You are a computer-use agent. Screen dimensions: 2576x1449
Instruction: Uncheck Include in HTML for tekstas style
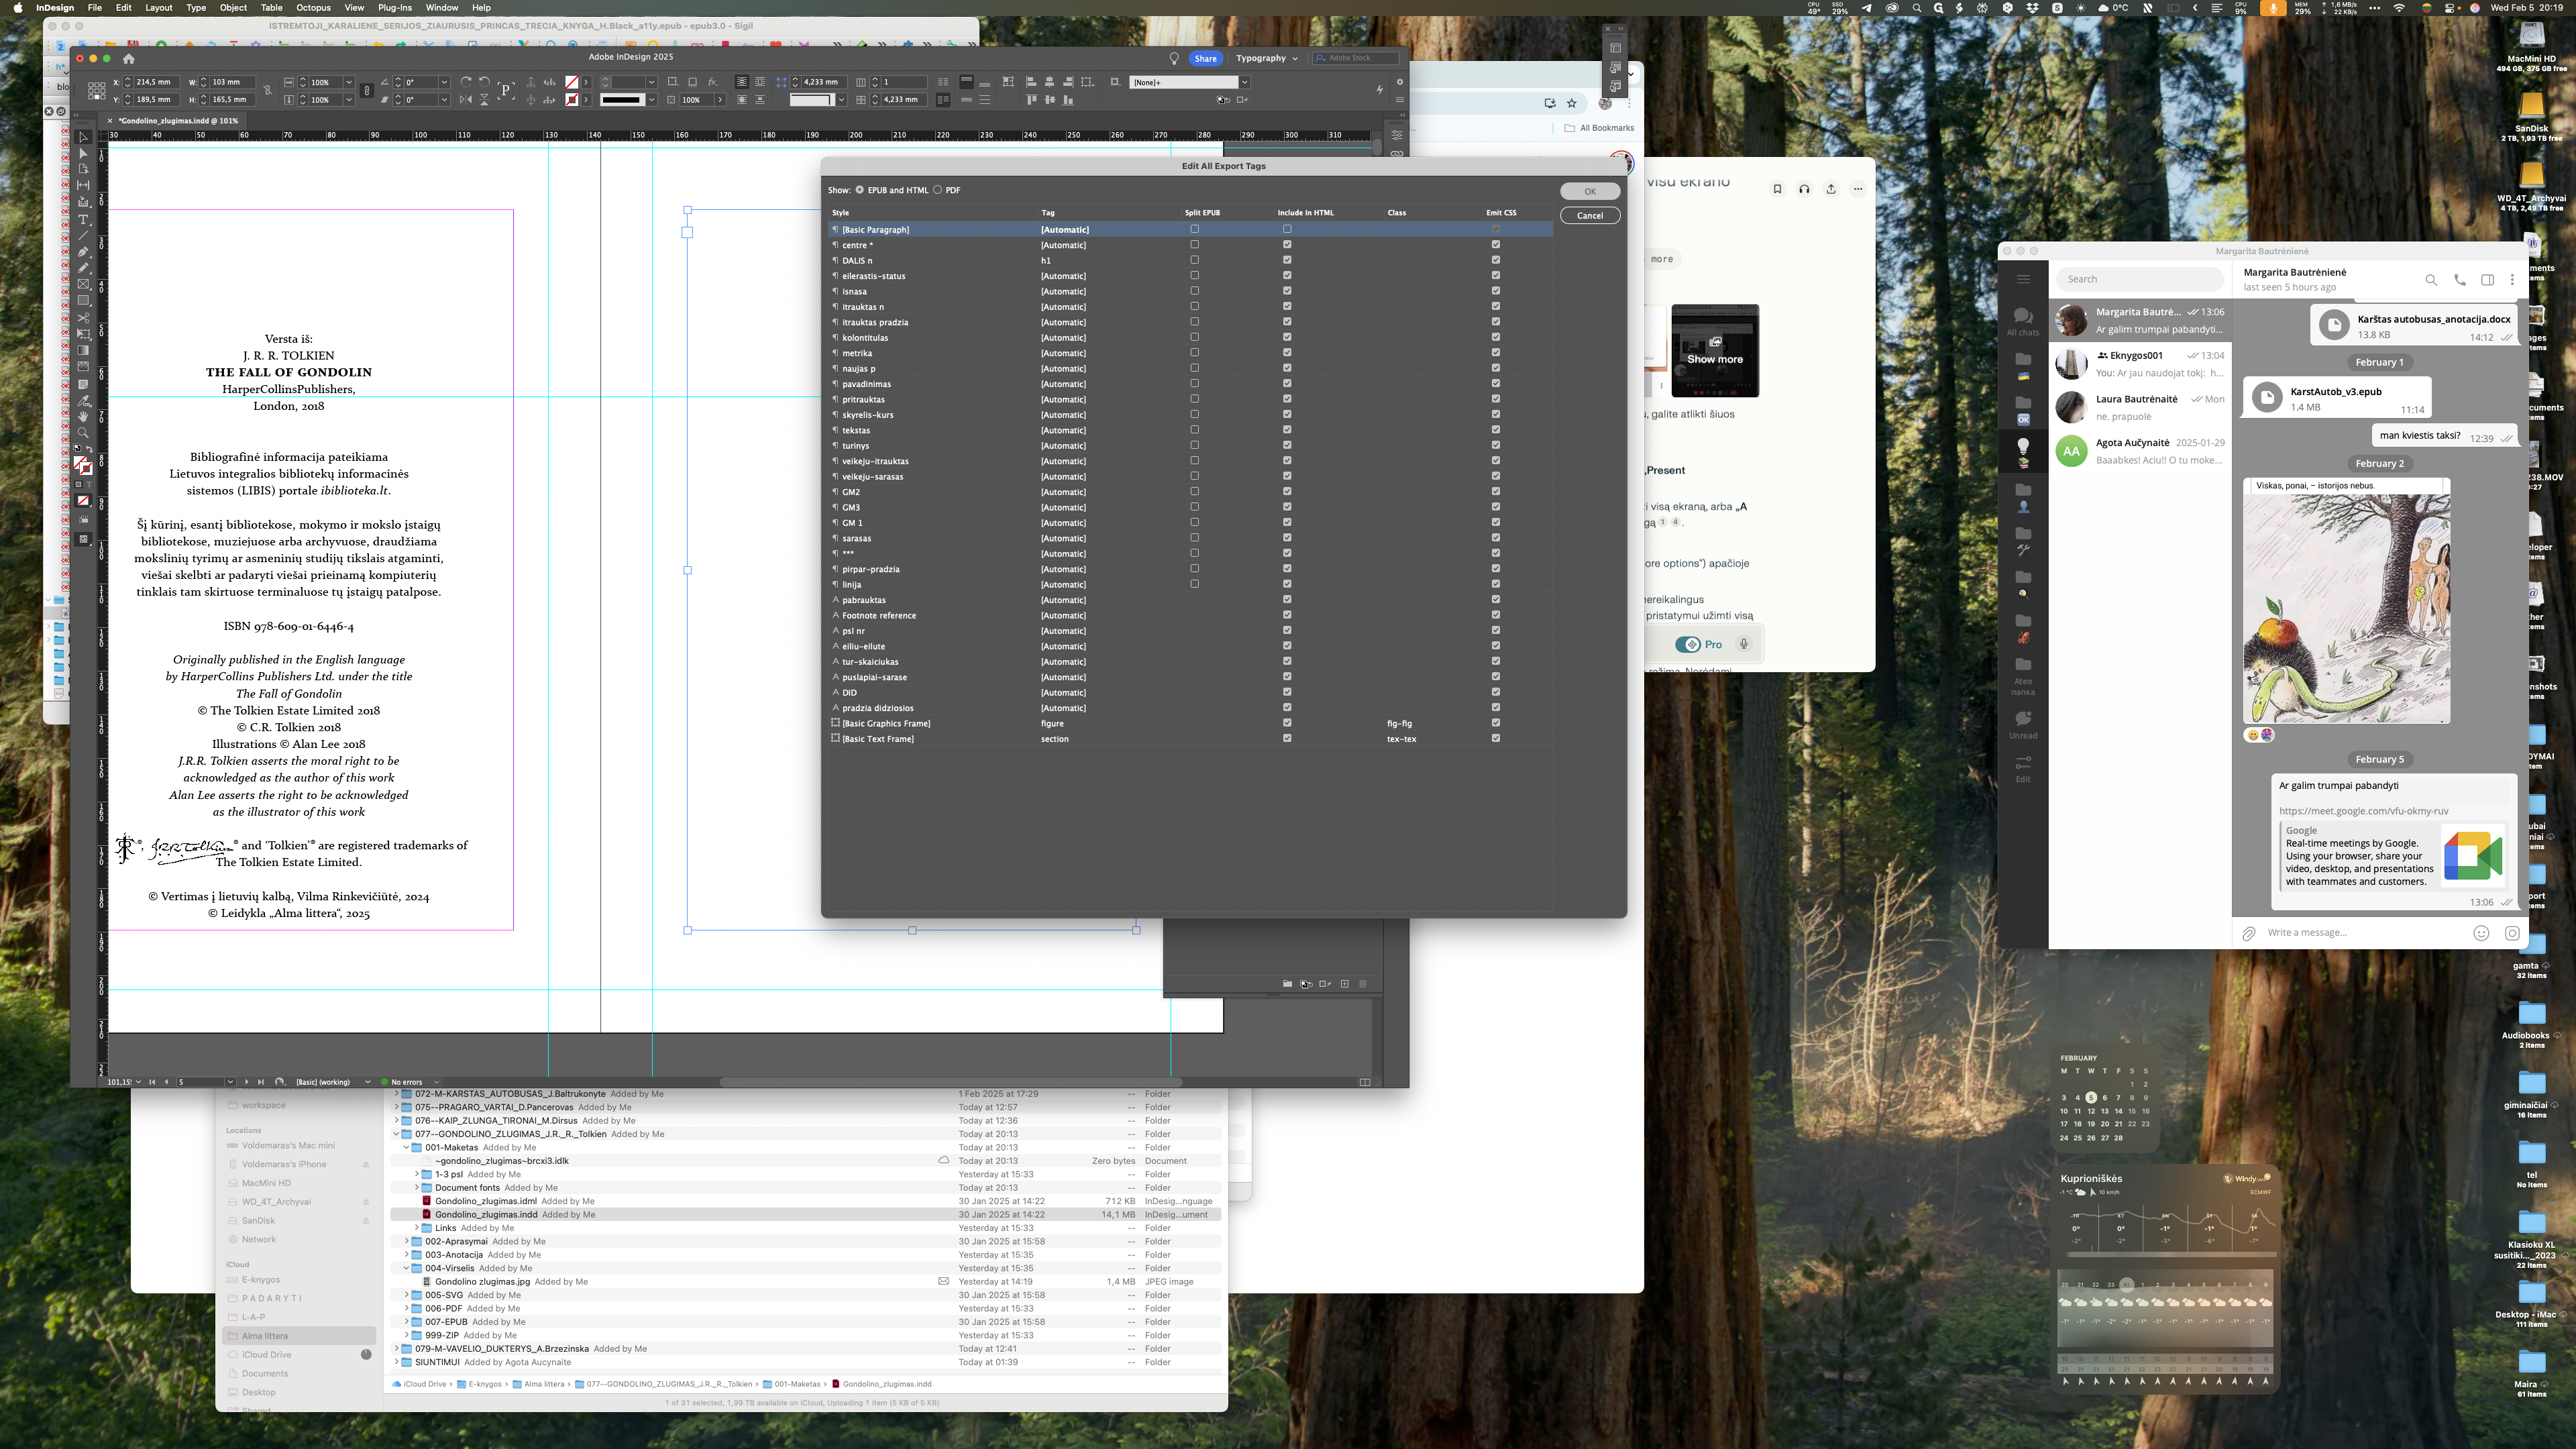click(1287, 430)
